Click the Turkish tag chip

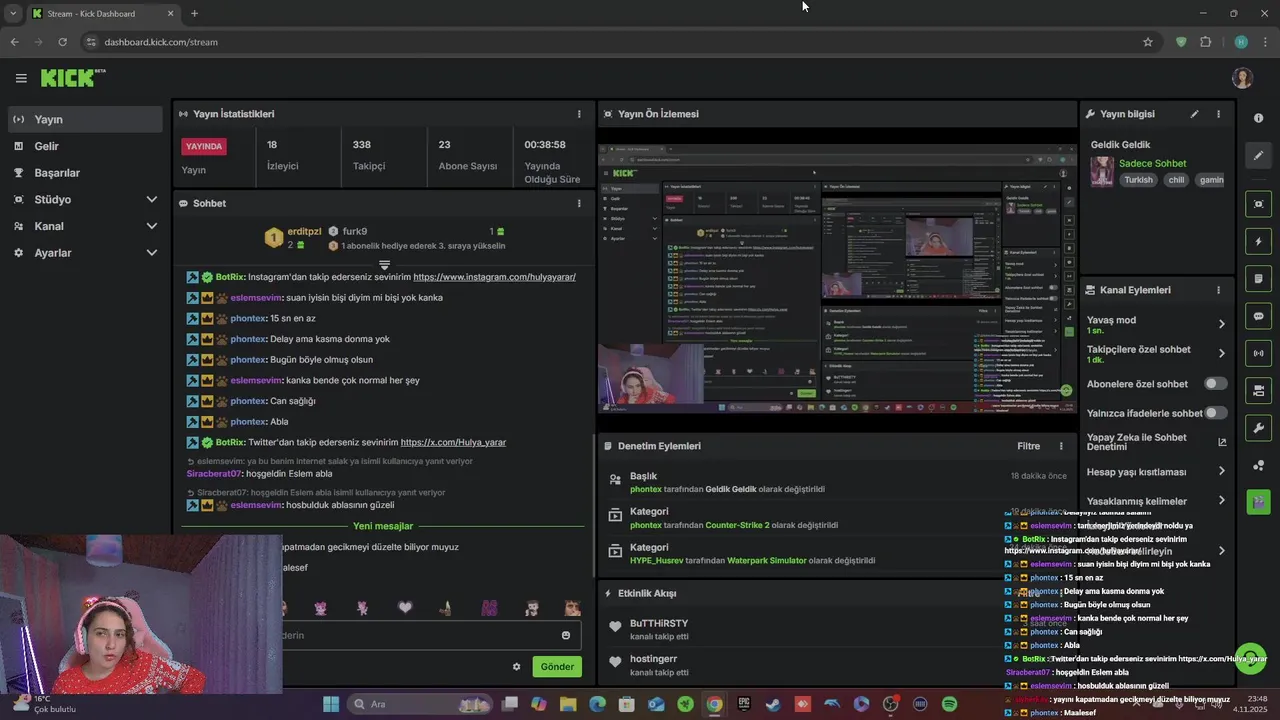(x=1138, y=180)
